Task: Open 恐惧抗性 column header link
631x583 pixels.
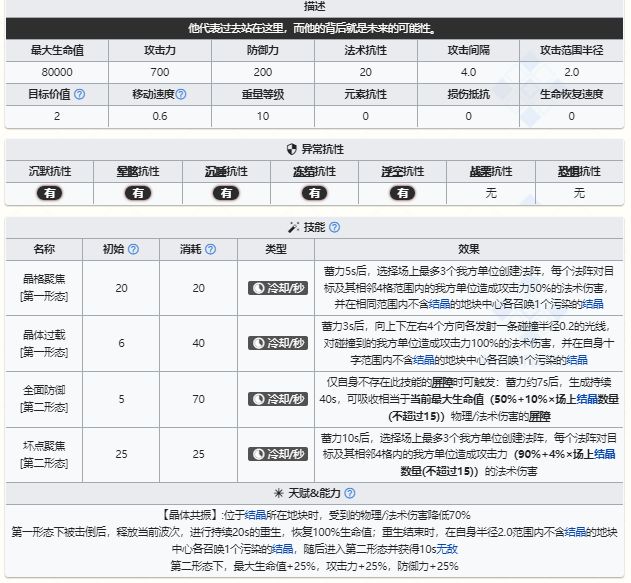Action: pos(579,171)
